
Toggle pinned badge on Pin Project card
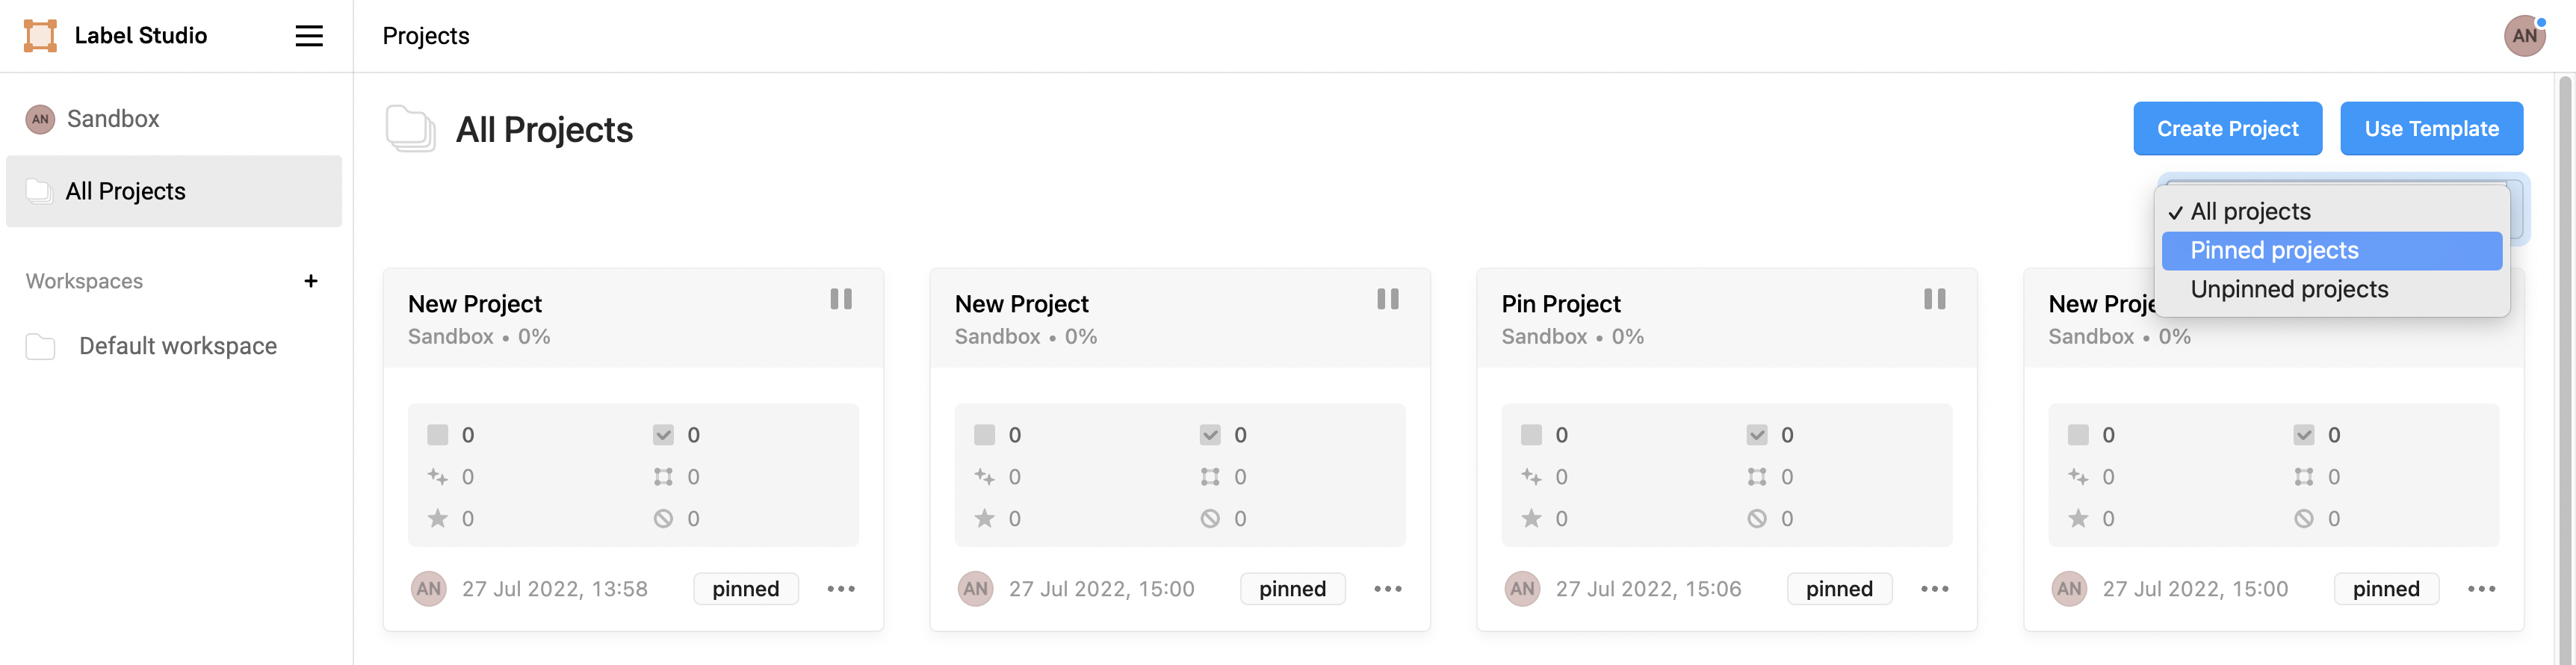(x=1838, y=589)
